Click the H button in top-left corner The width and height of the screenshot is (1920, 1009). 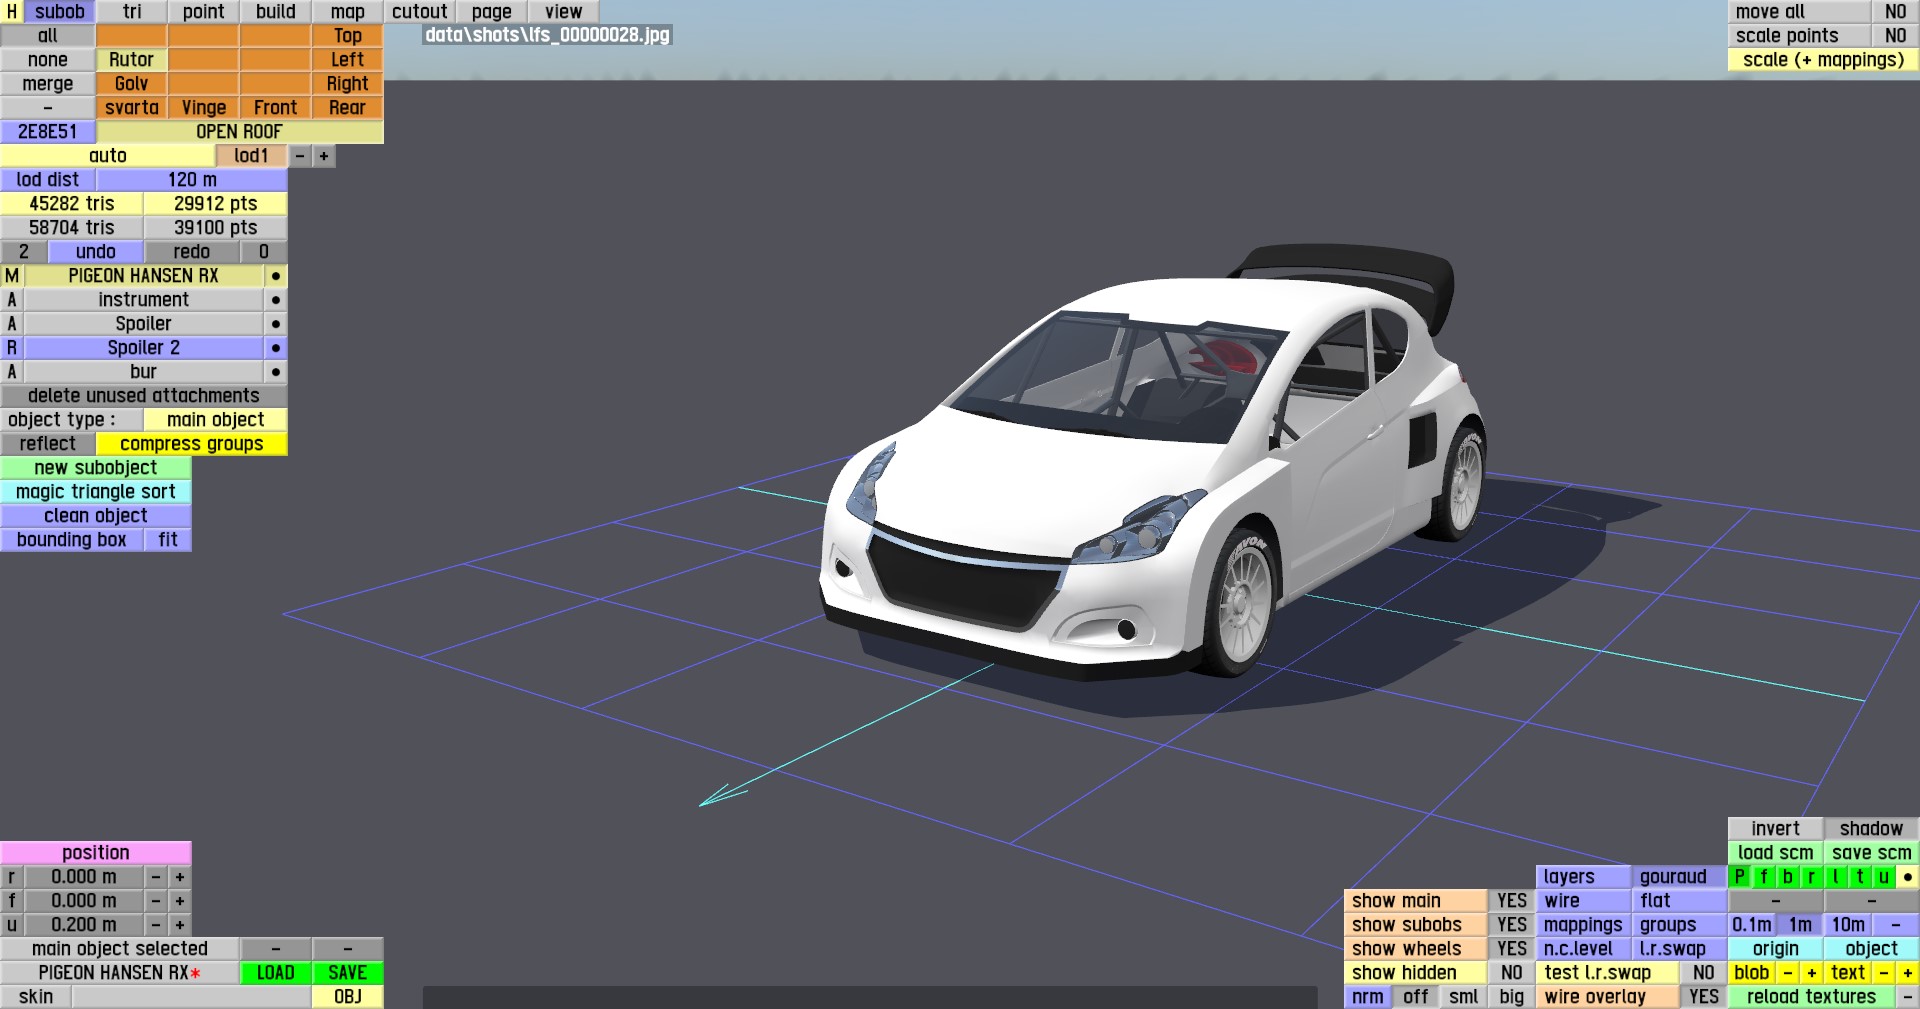(x=12, y=12)
